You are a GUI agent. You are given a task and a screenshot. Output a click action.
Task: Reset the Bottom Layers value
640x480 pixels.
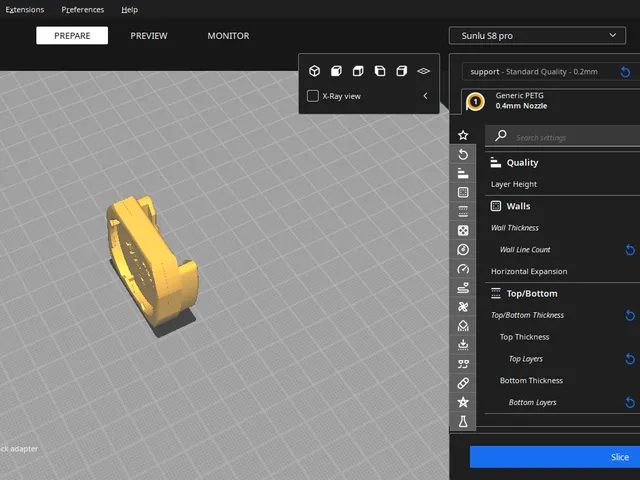(x=630, y=402)
